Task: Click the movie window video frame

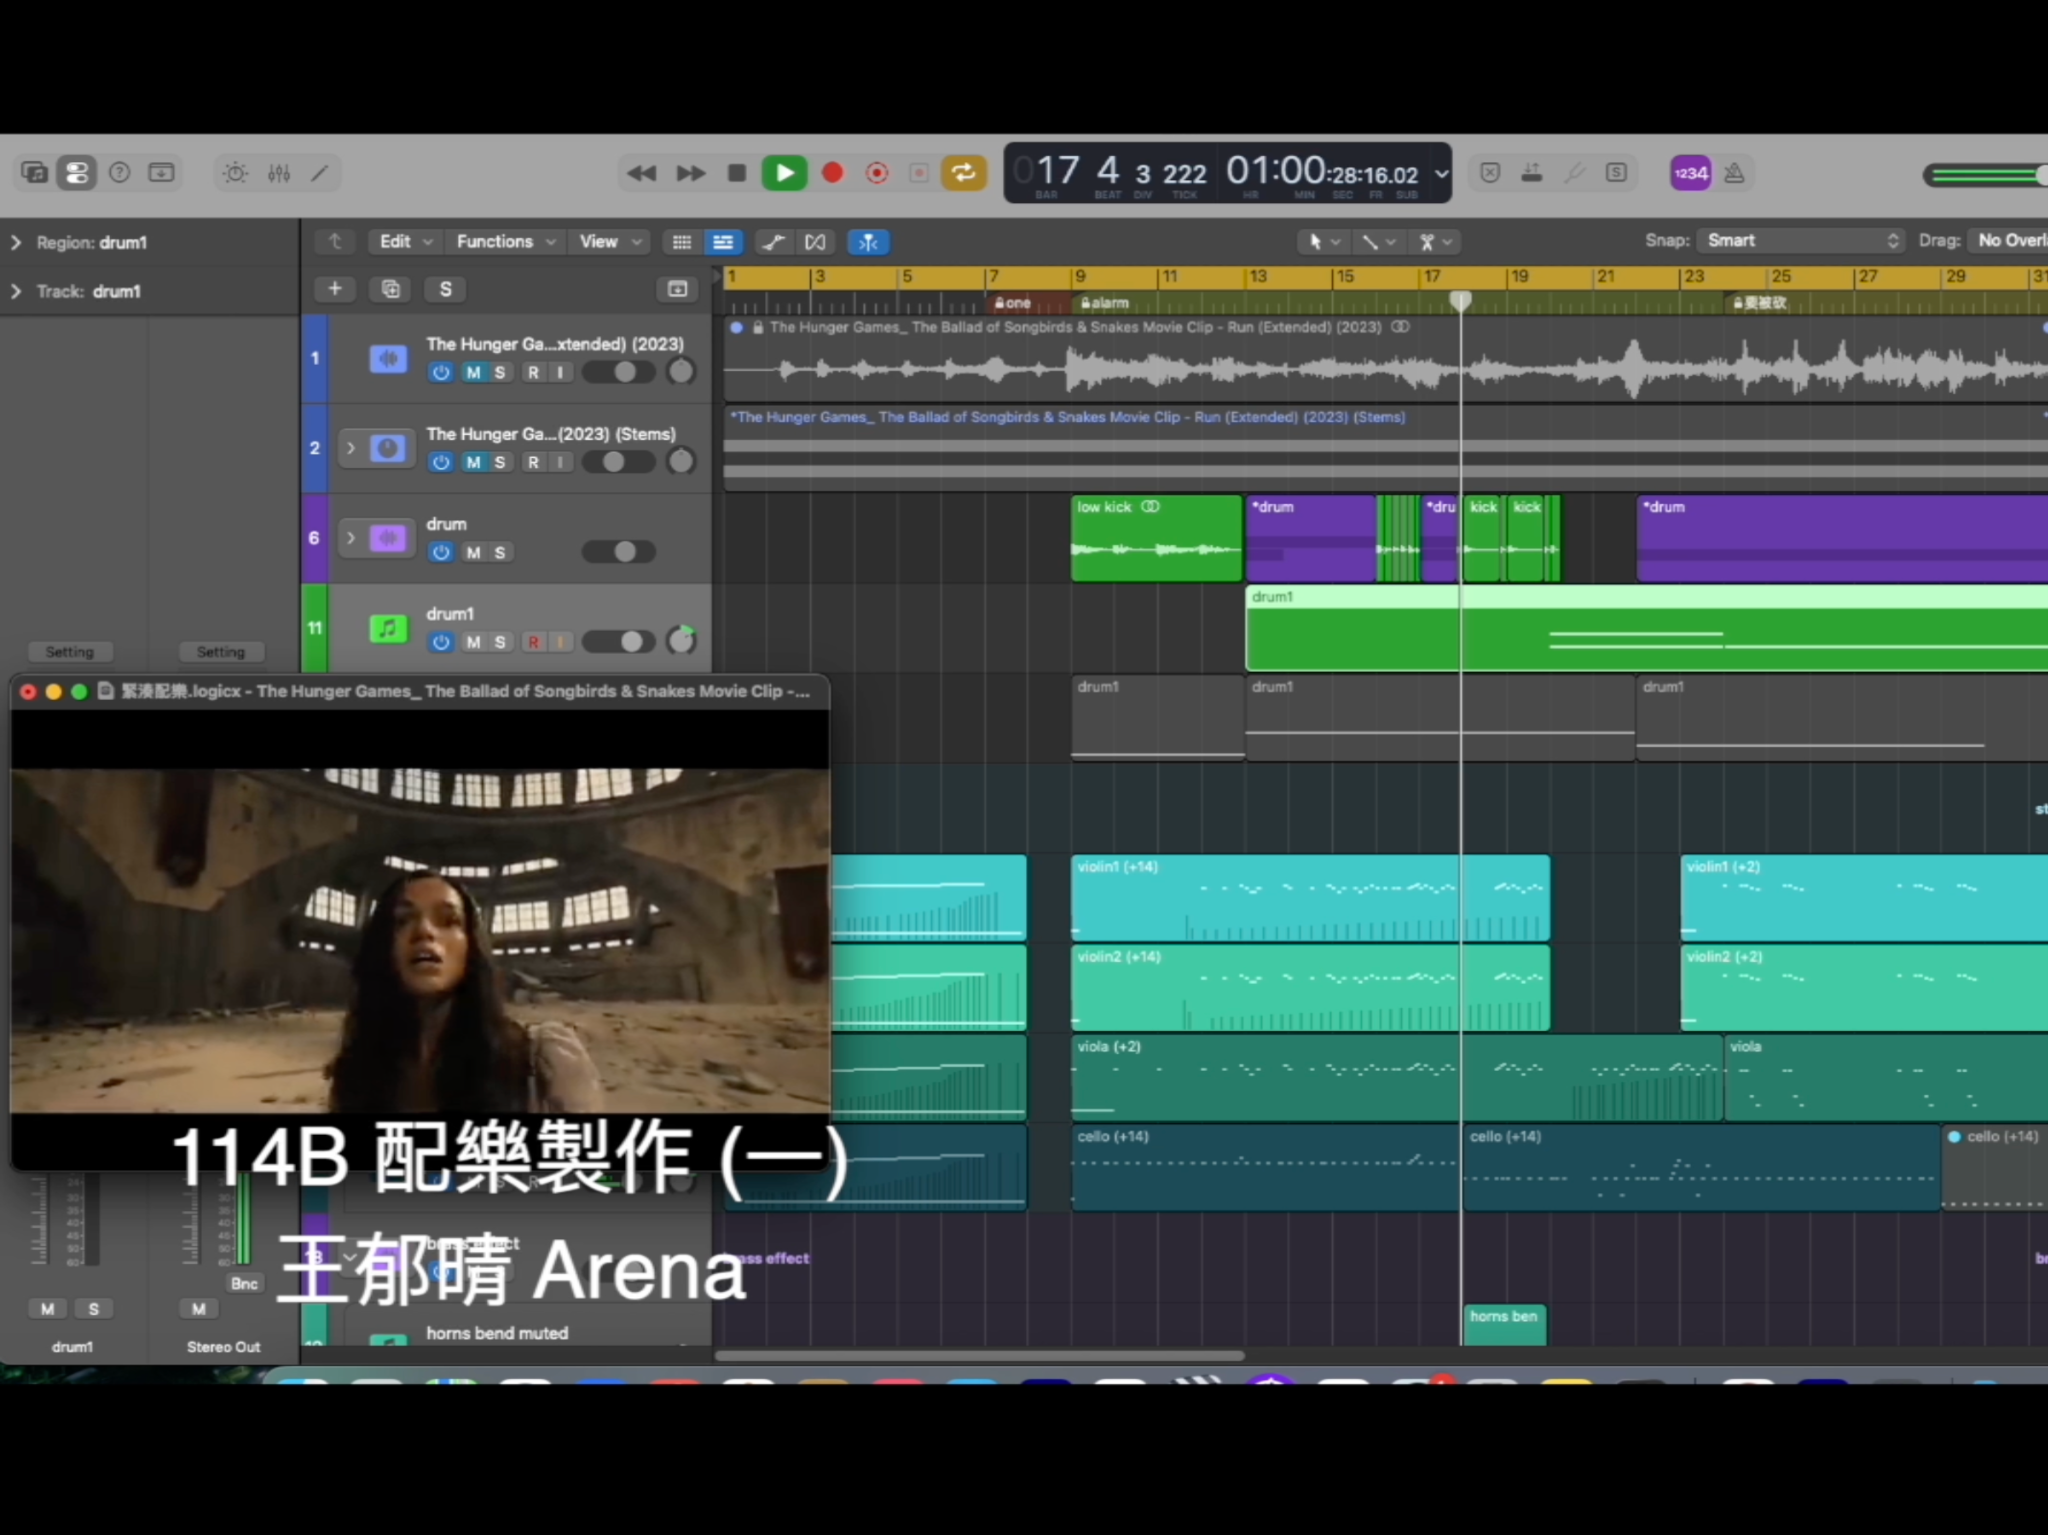Action: (x=420, y=940)
